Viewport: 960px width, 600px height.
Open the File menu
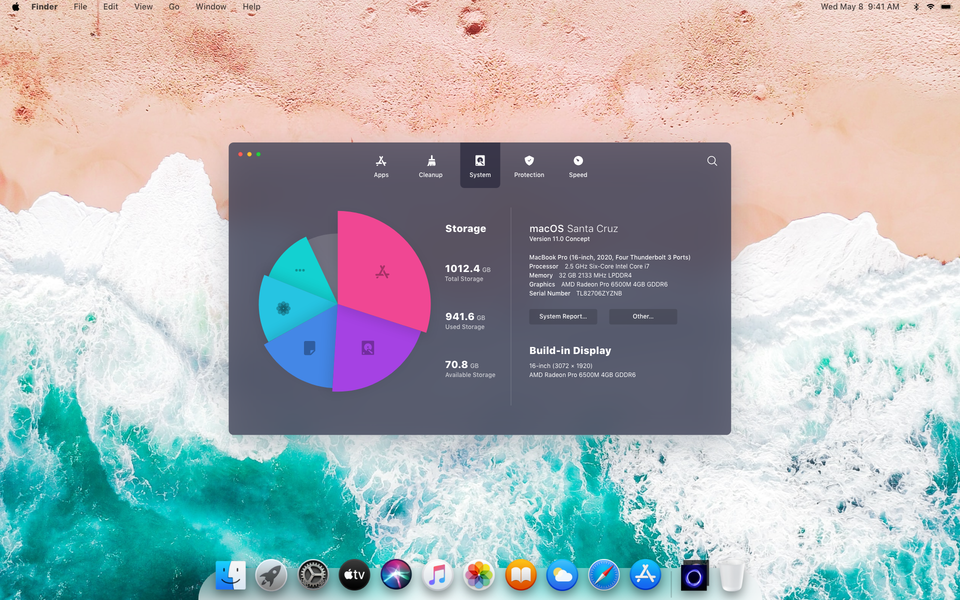point(80,7)
